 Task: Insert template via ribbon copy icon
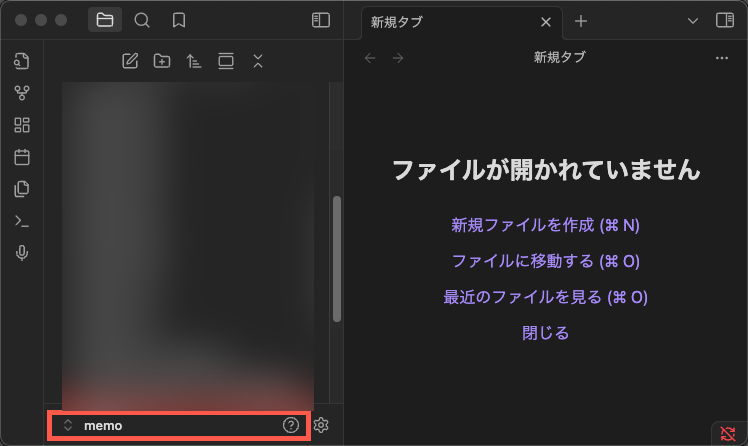[21, 189]
